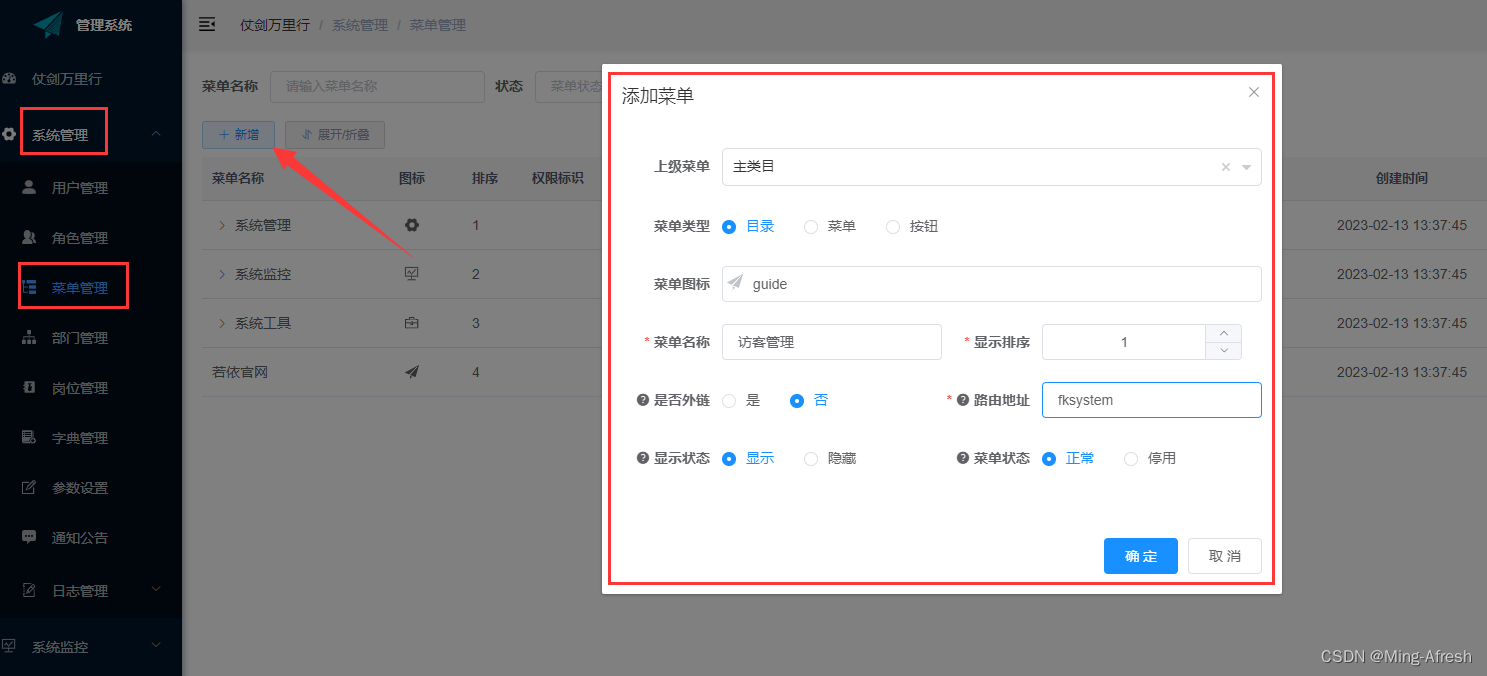
Task: Click the paper plane icon in 若依官网 row
Action: coord(411,372)
